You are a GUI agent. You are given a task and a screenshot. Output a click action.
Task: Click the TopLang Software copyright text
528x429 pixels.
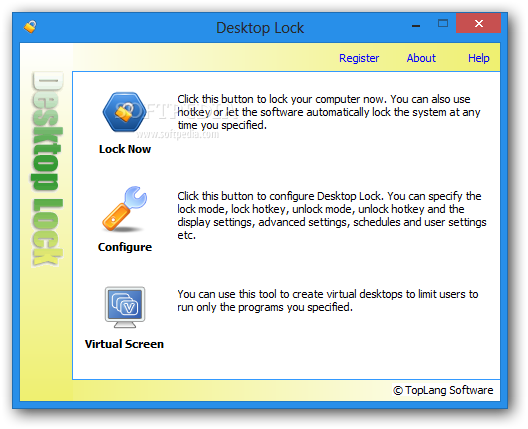(x=443, y=390)
